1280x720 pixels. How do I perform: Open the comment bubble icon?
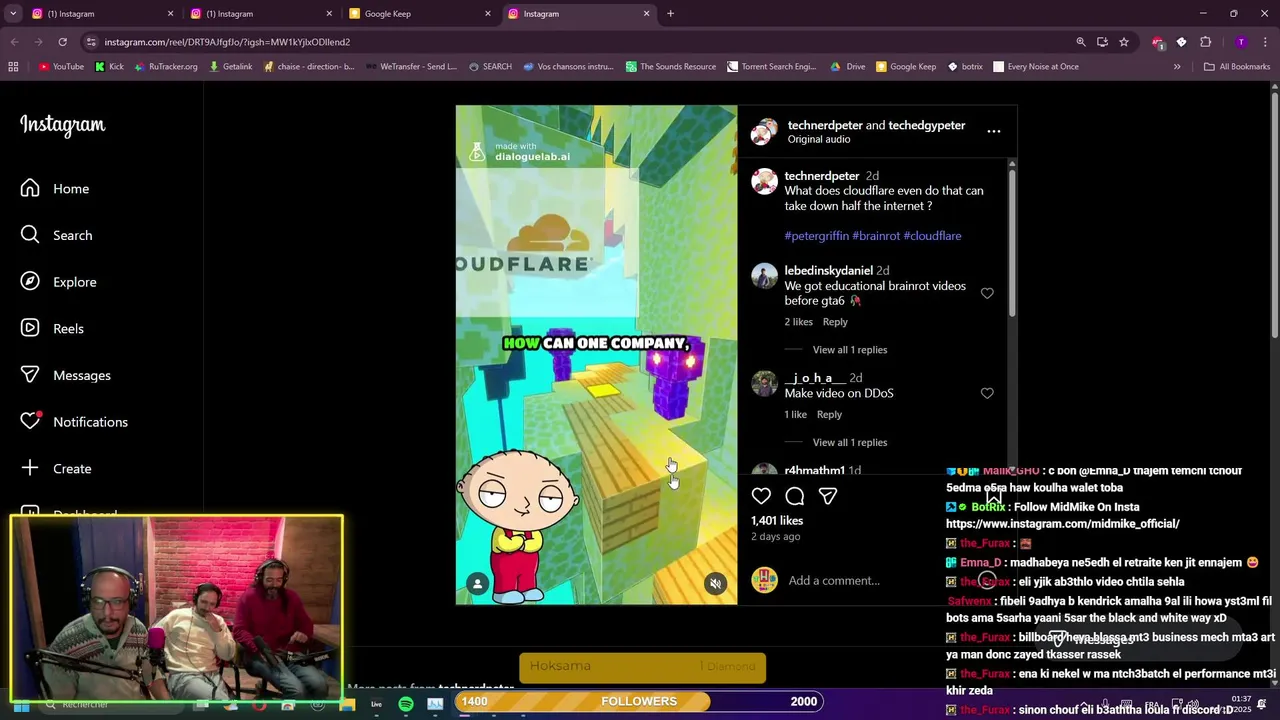(x=794, y=496)
